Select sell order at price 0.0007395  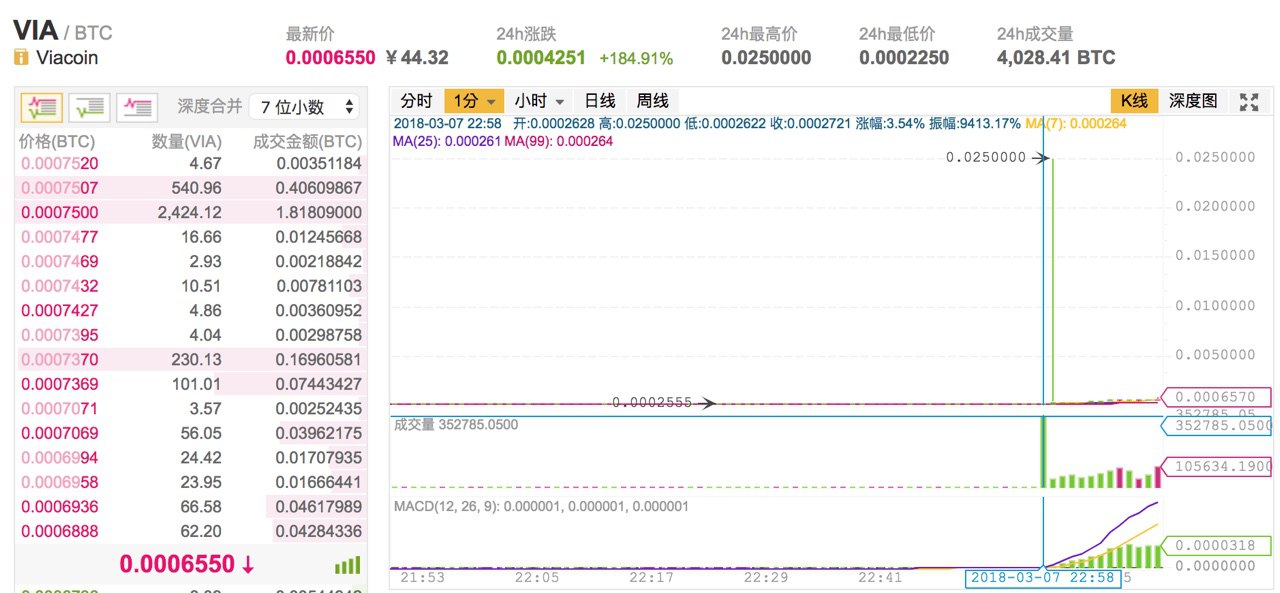[x=191, y=334]
